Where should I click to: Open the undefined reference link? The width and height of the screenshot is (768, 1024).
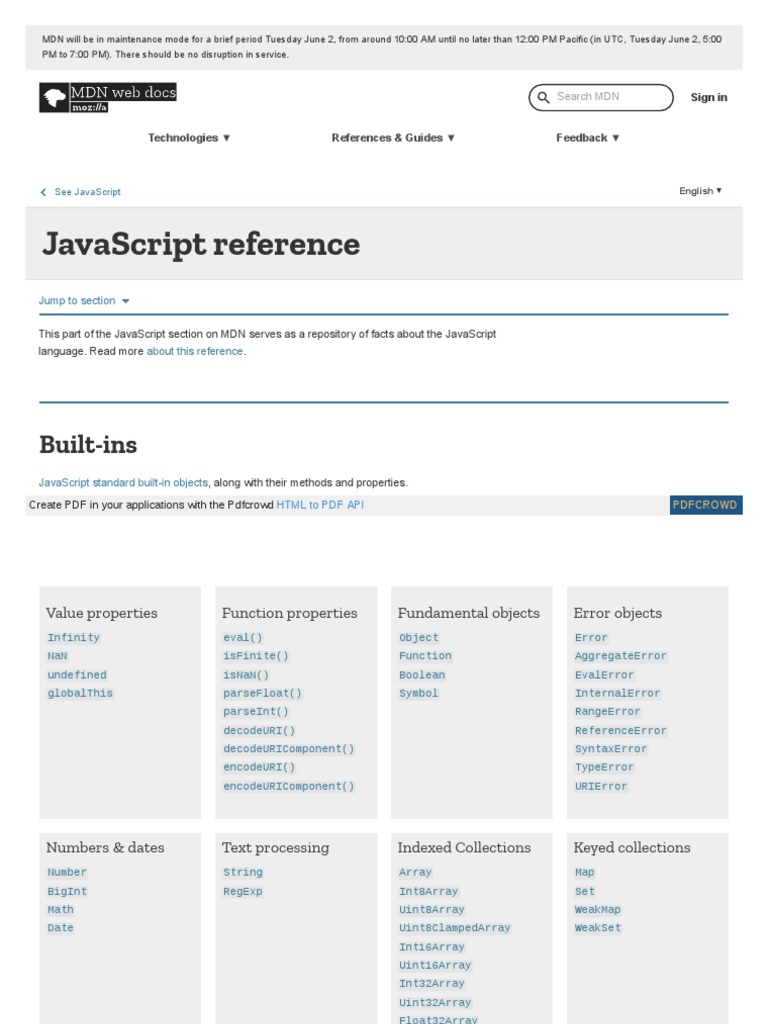[x=76, y=675]
